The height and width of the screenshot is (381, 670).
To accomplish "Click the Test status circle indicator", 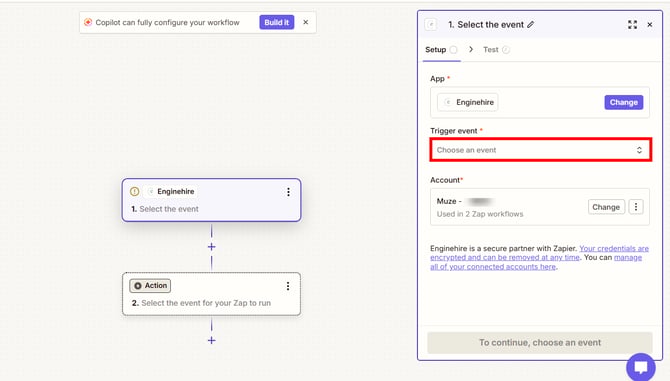I will click(x=506, y=50).
